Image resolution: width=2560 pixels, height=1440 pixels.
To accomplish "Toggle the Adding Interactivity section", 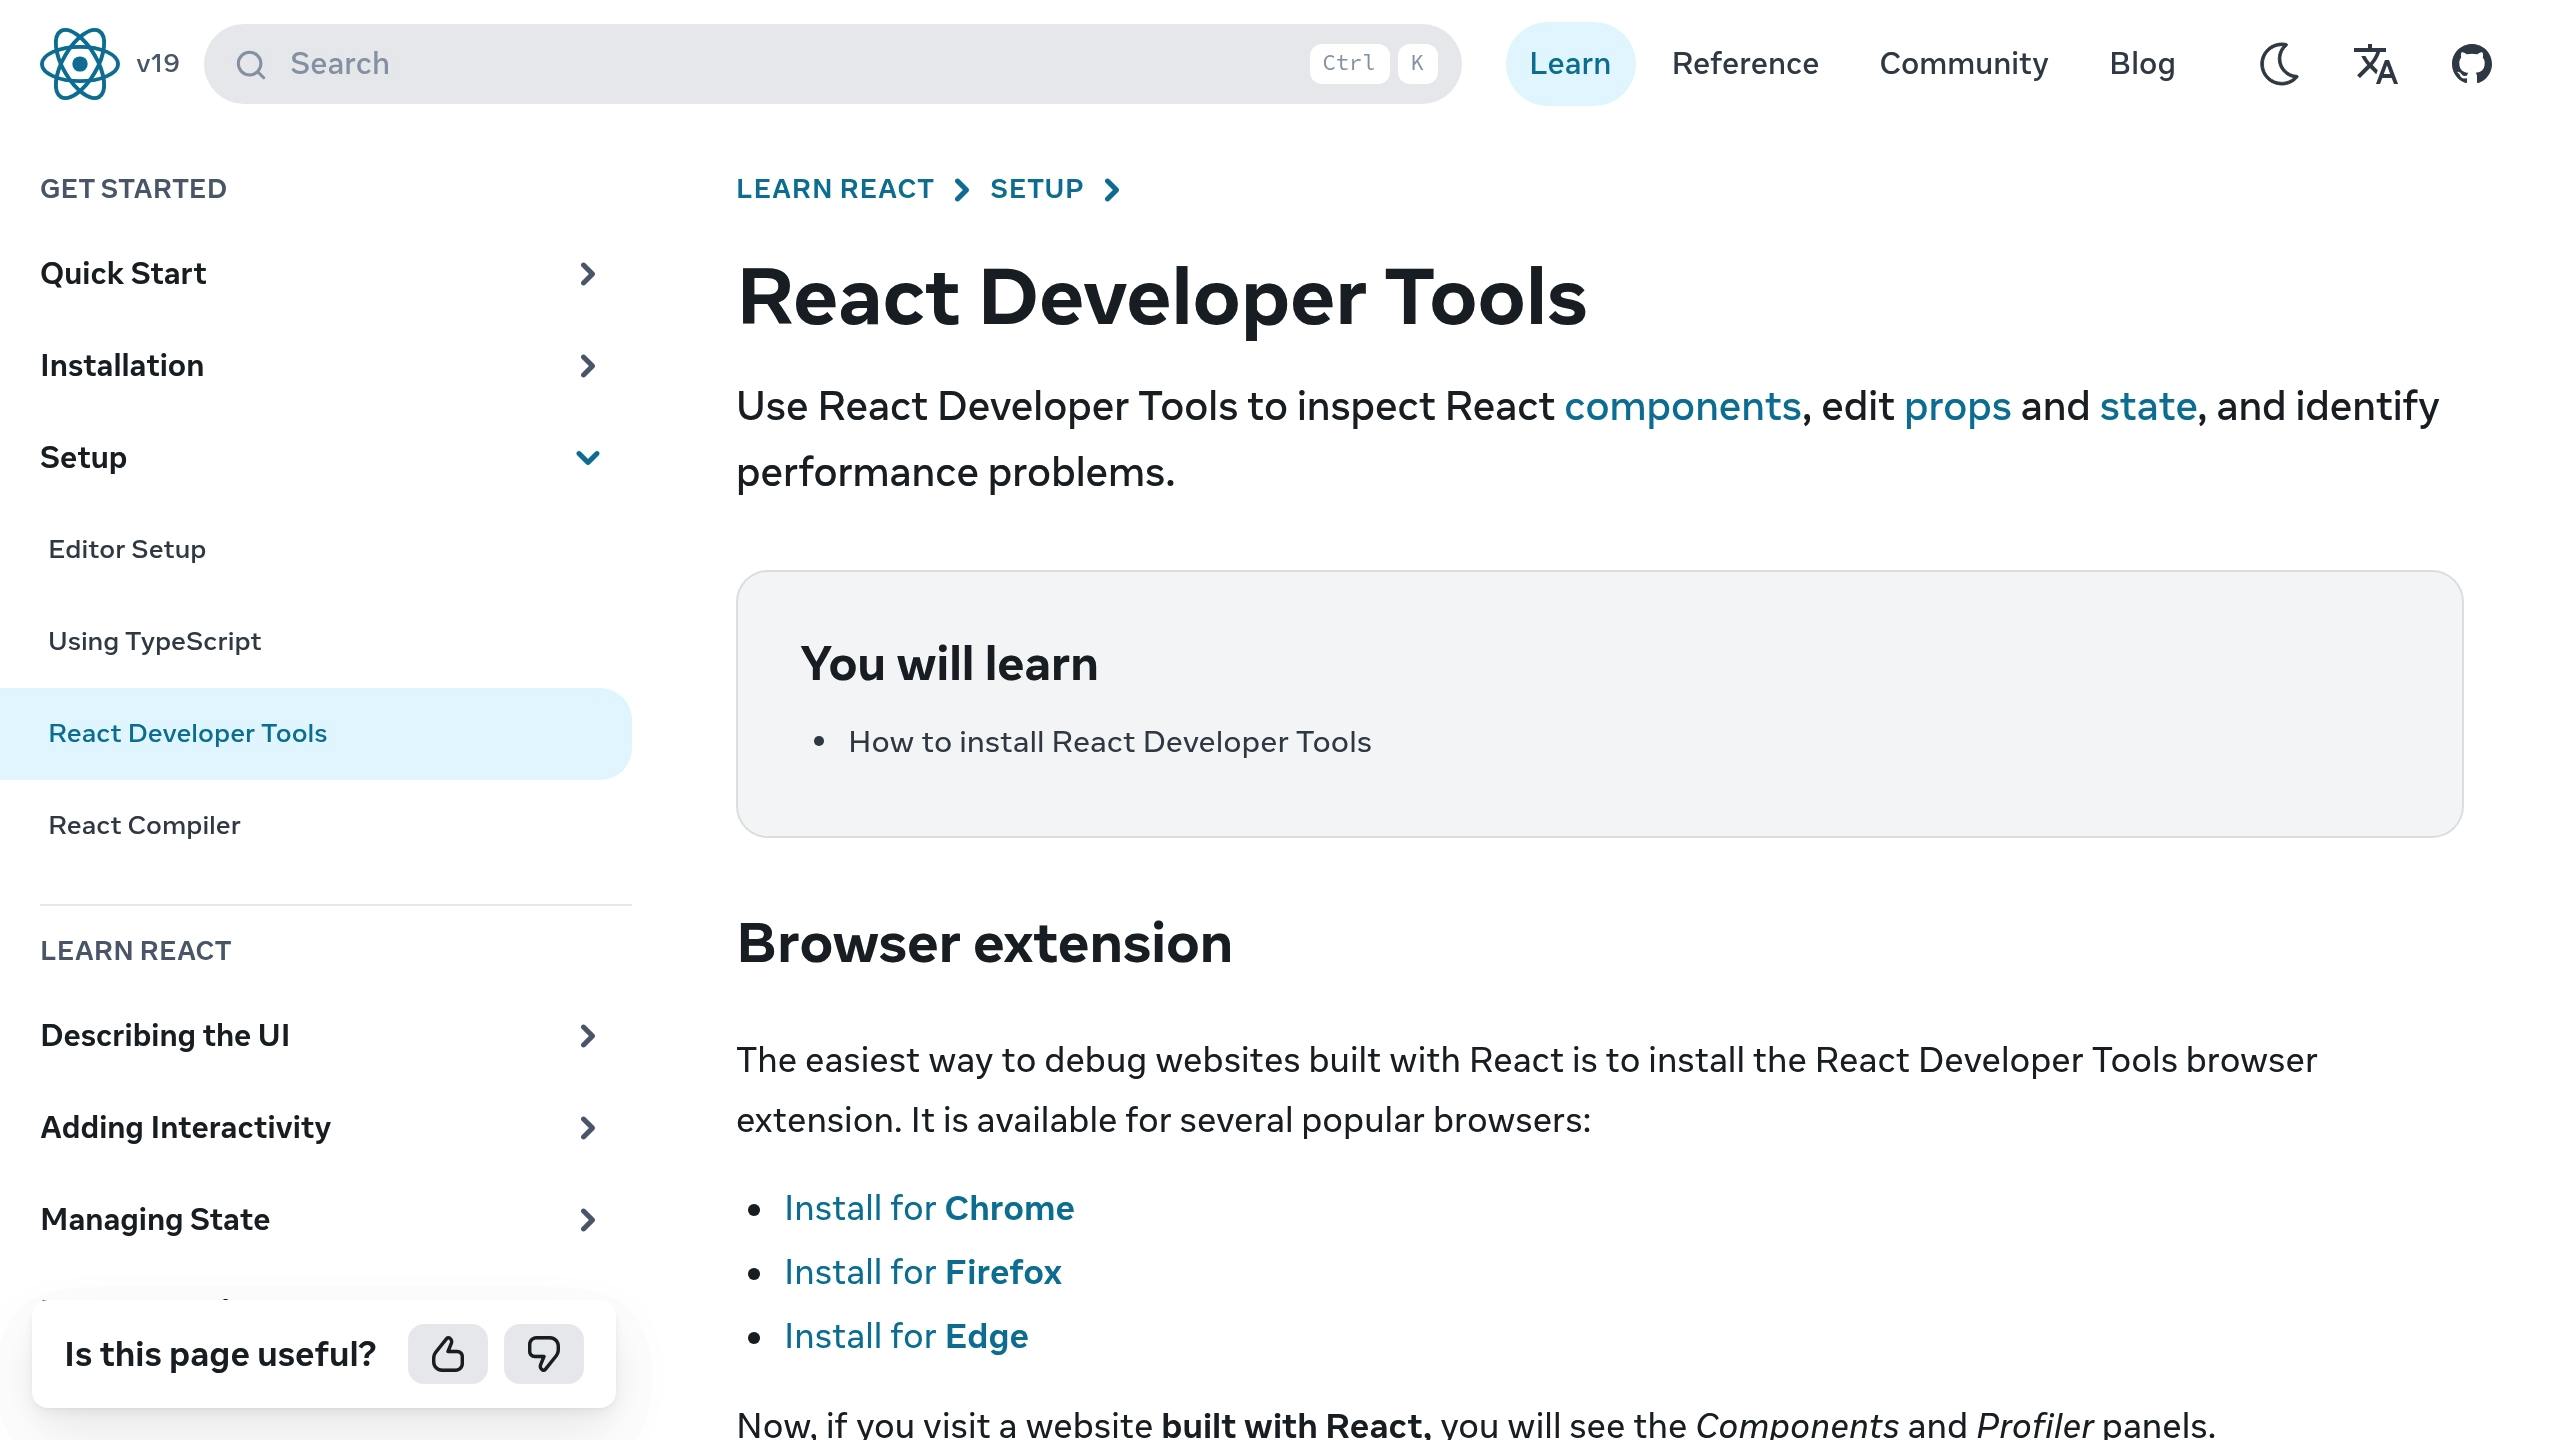I will (x=591, y=1127).
